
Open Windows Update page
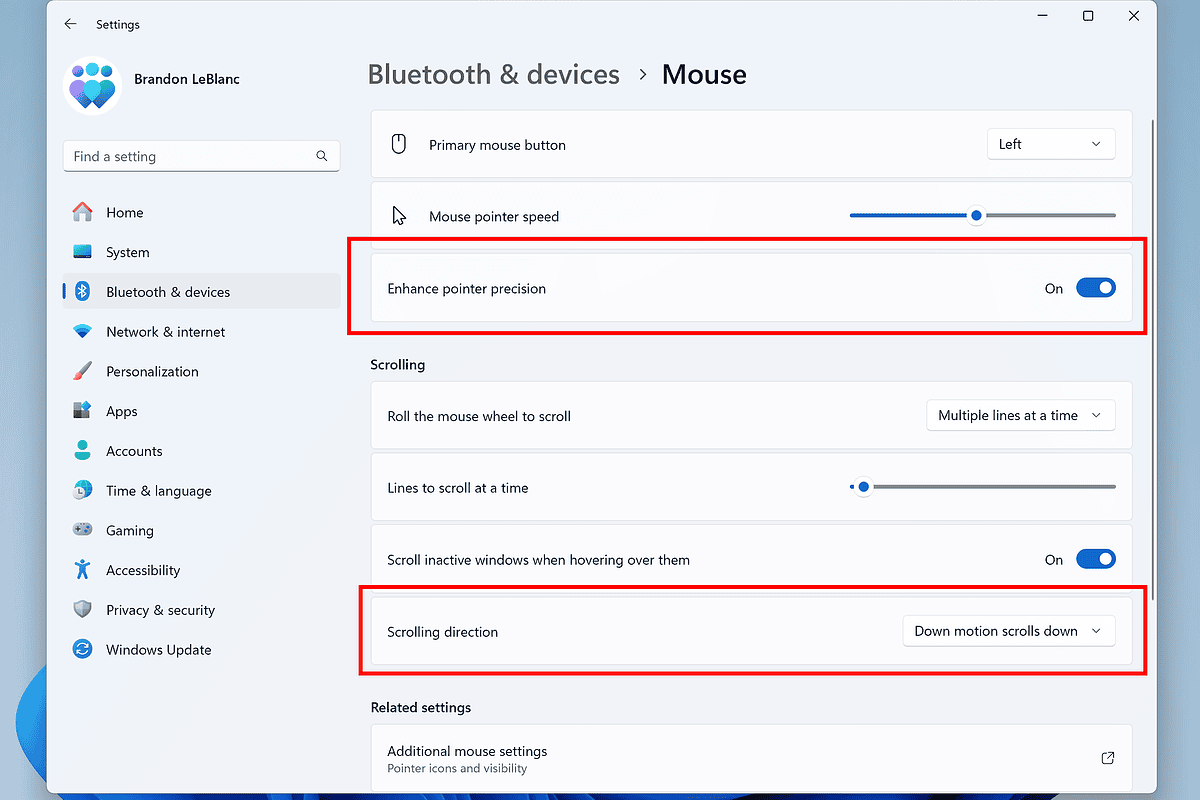pyautogui.click(x=201, y=649)
